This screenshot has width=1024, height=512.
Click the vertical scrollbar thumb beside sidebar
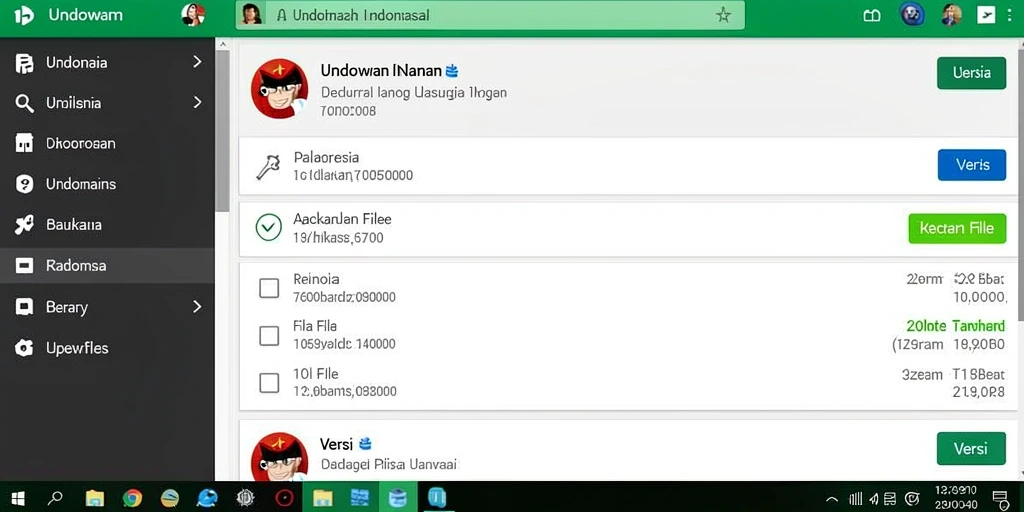[x=223, y=131]
